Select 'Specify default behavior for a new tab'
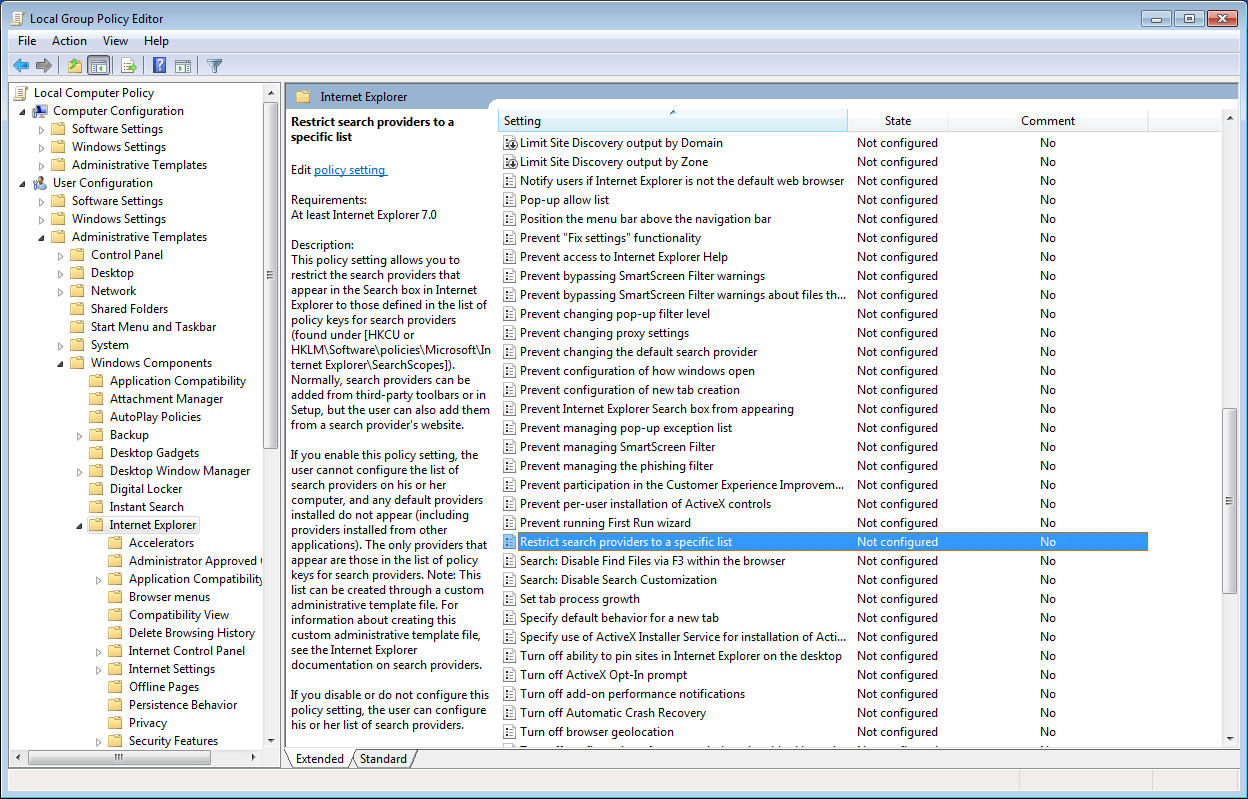Viewport: 1248px width, 799px height. (619, 618)
